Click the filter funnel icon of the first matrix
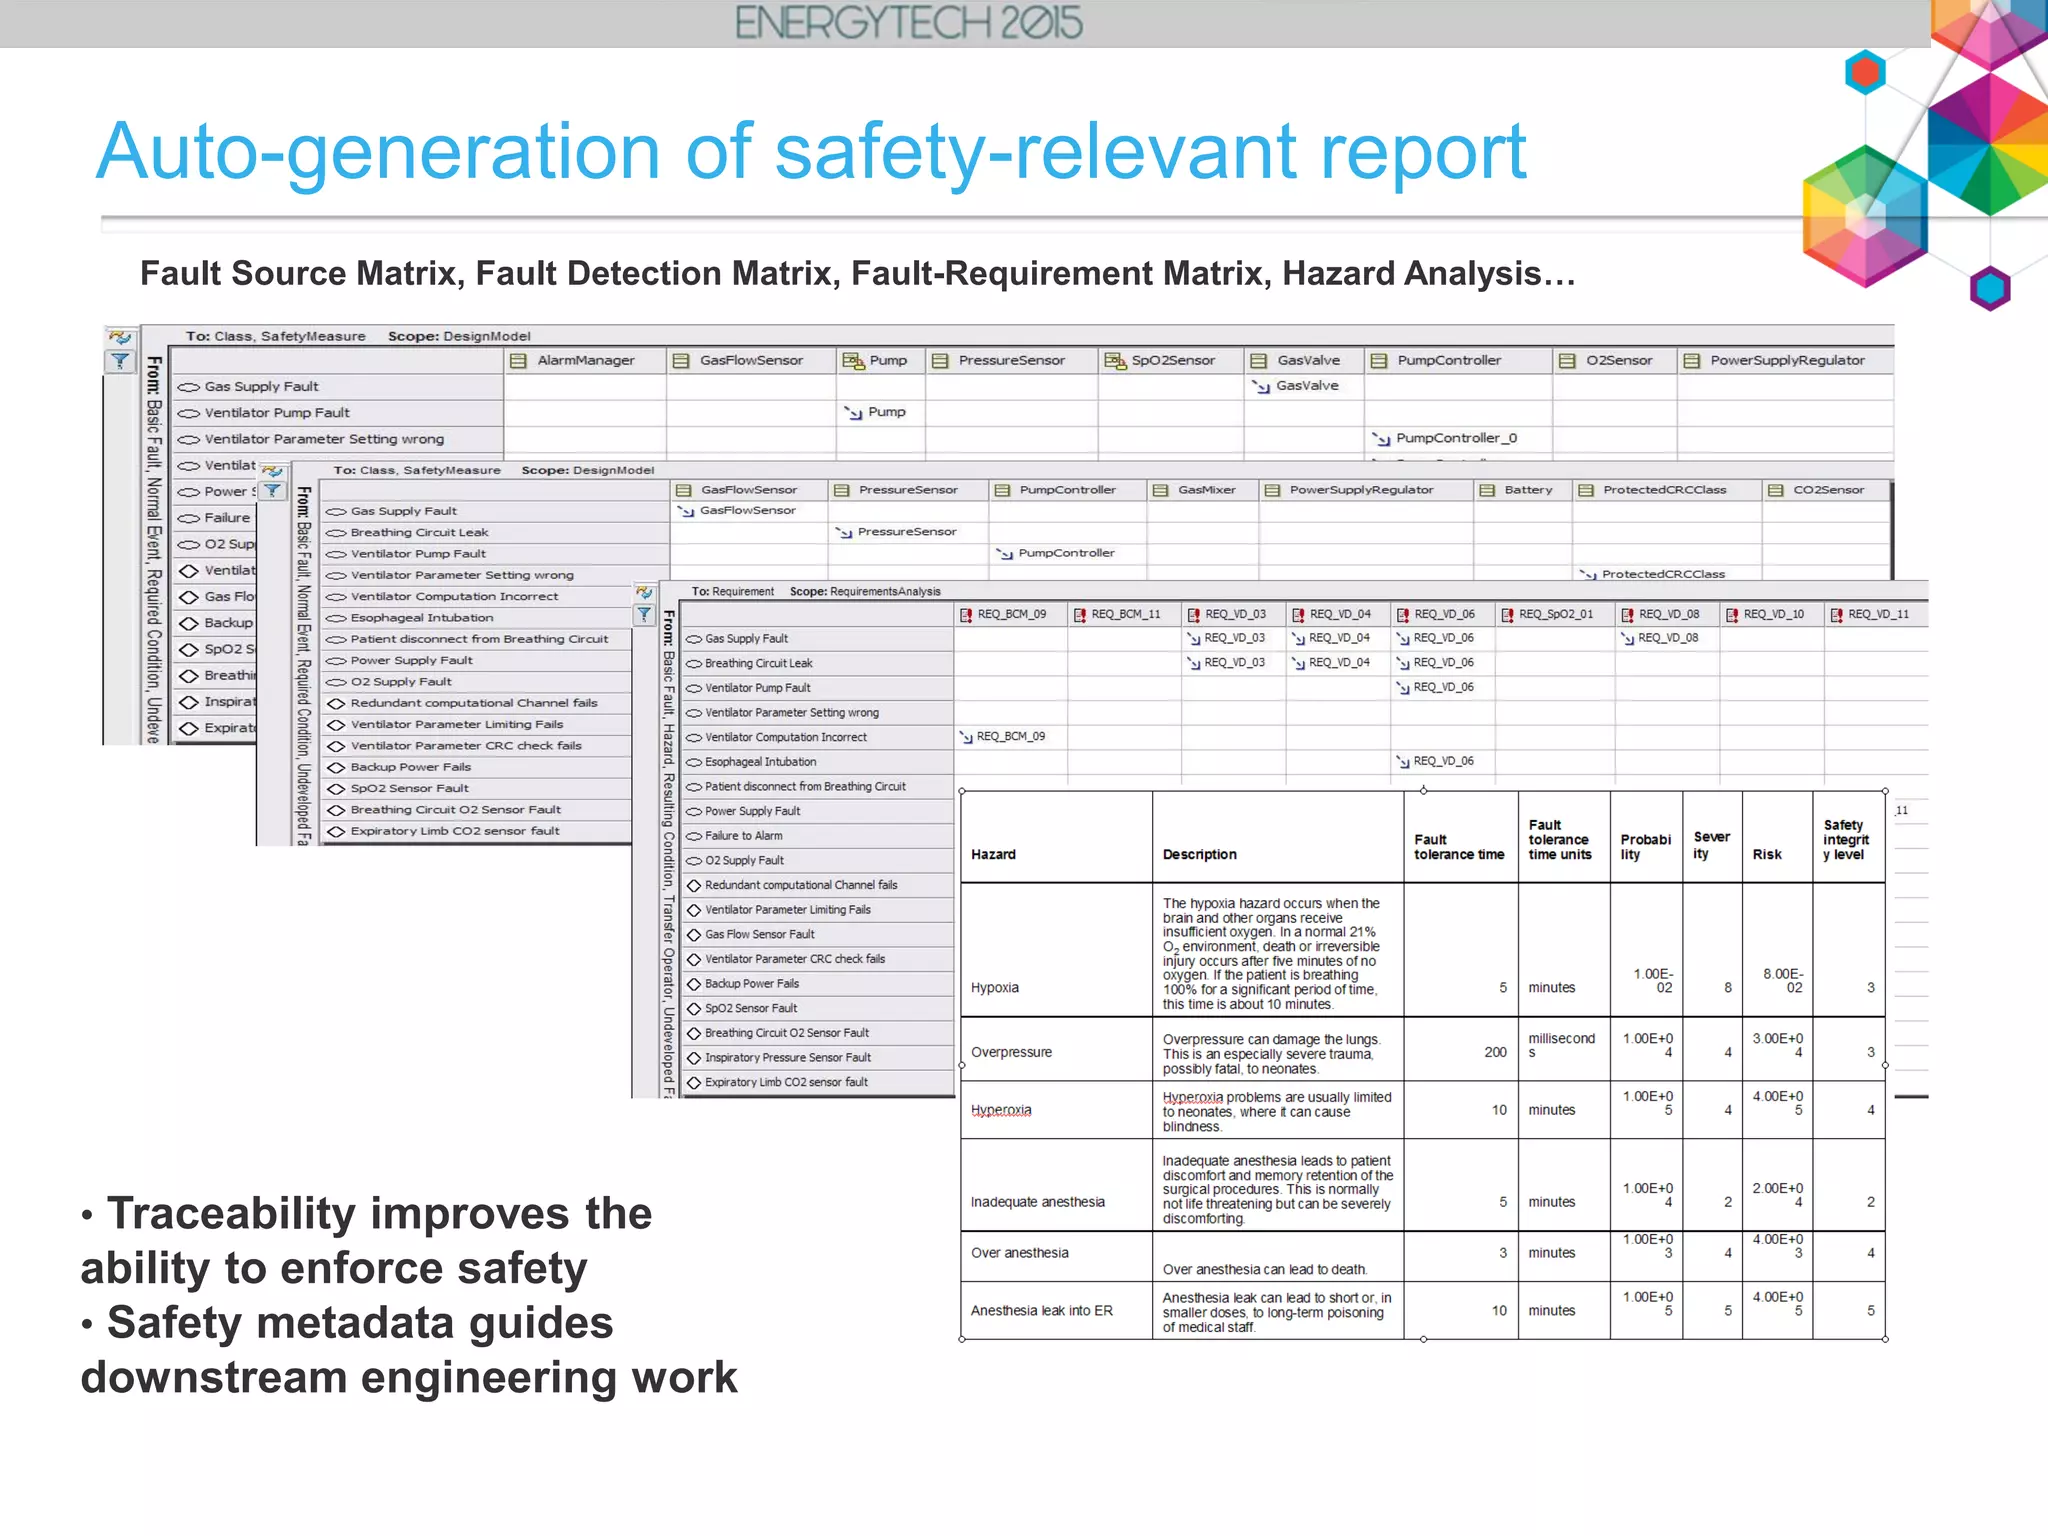Viewport: 2048px width, 1536px height. click(x=120, y=361)
